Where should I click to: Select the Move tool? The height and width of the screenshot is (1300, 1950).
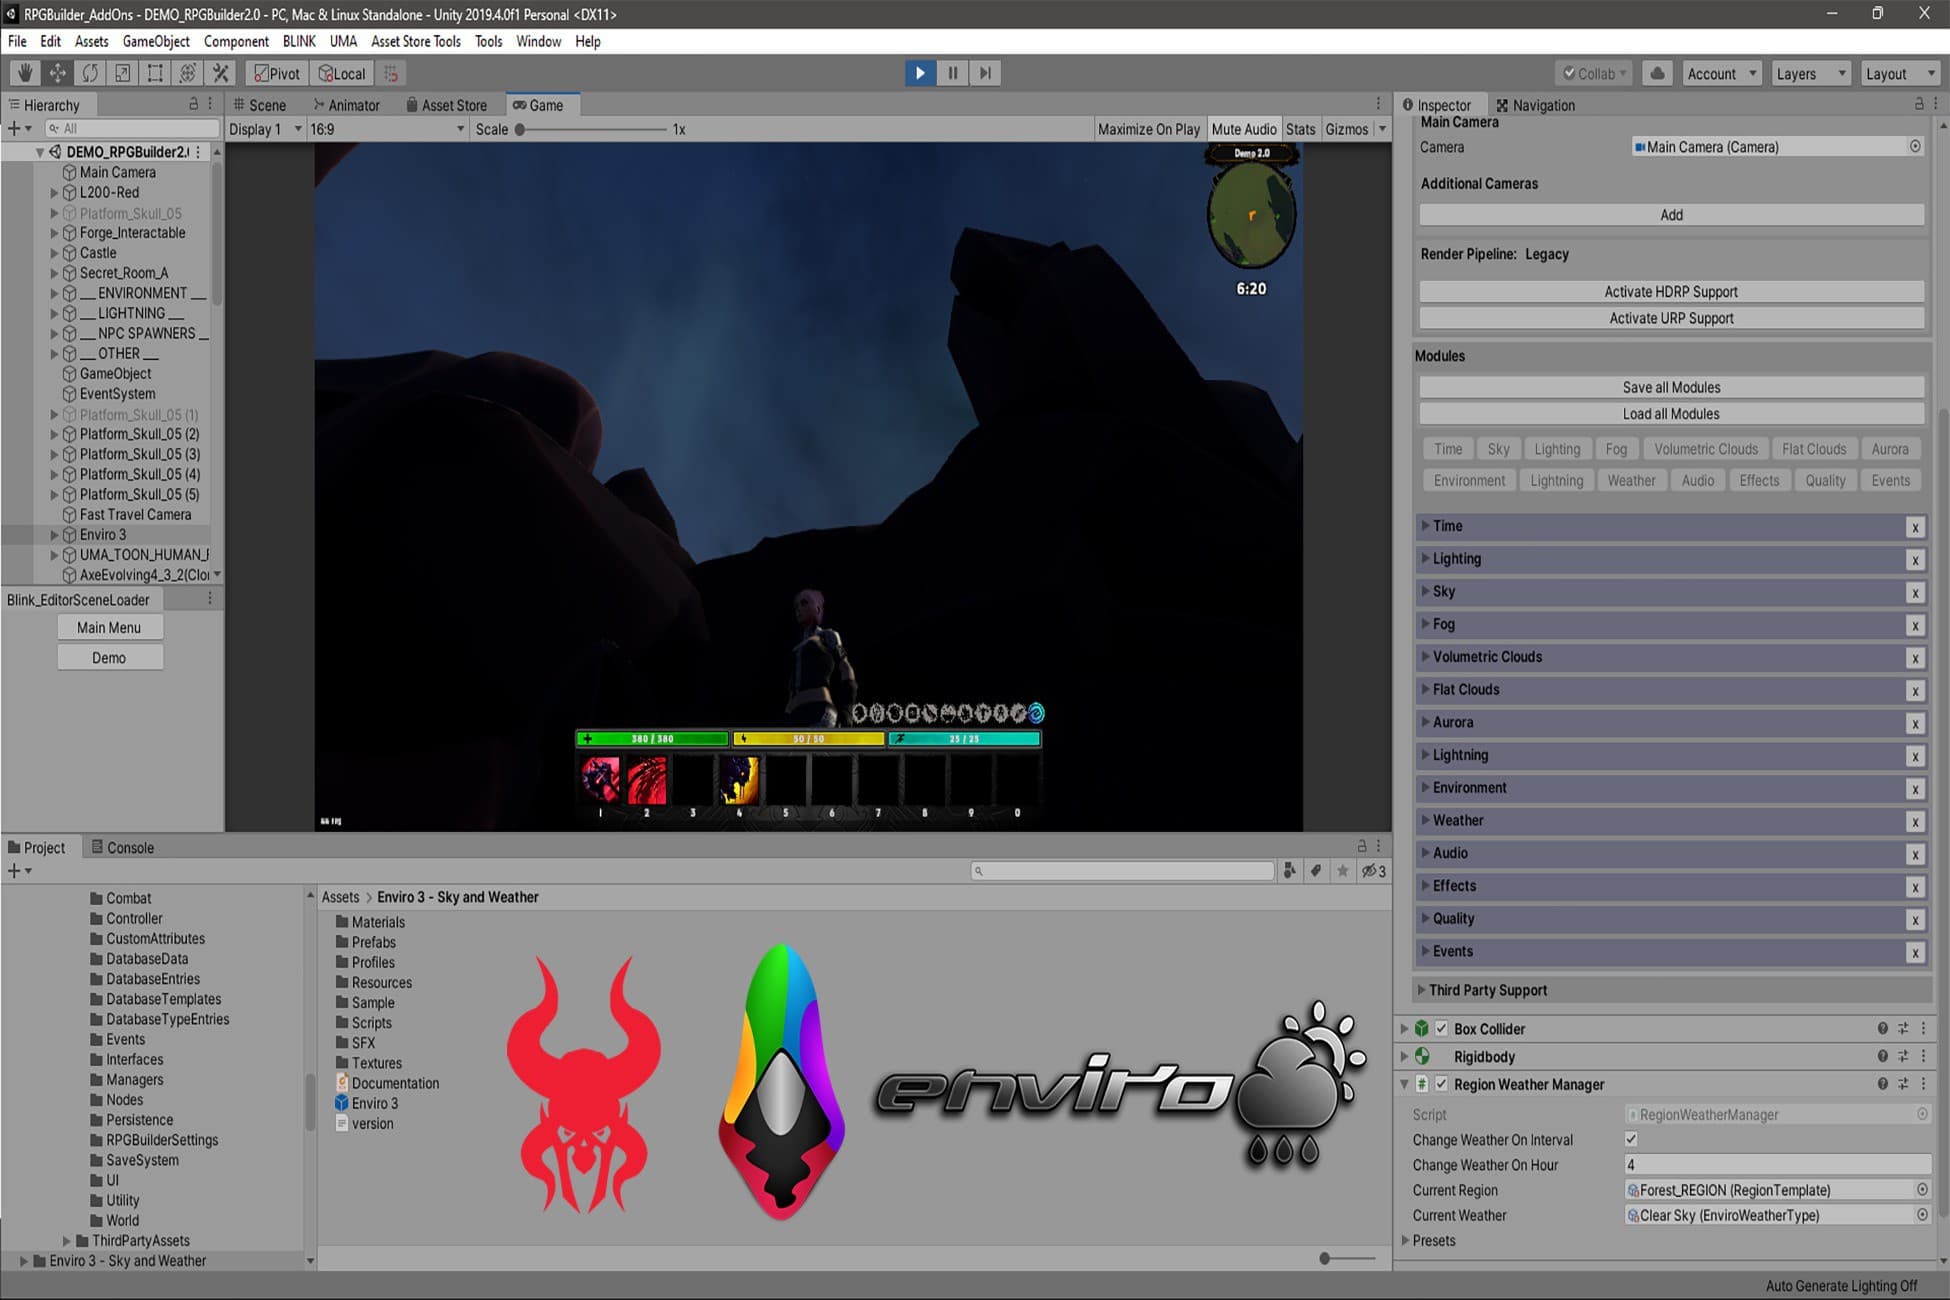coord(58,73)
